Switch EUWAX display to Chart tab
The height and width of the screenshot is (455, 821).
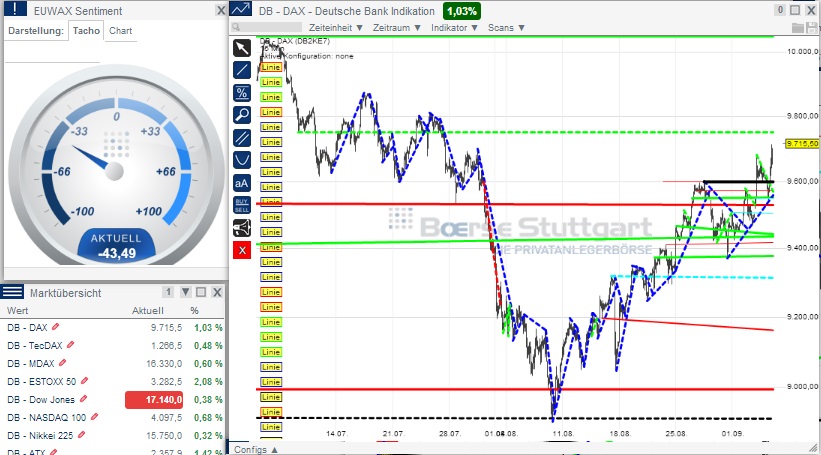tap(120, 30)
